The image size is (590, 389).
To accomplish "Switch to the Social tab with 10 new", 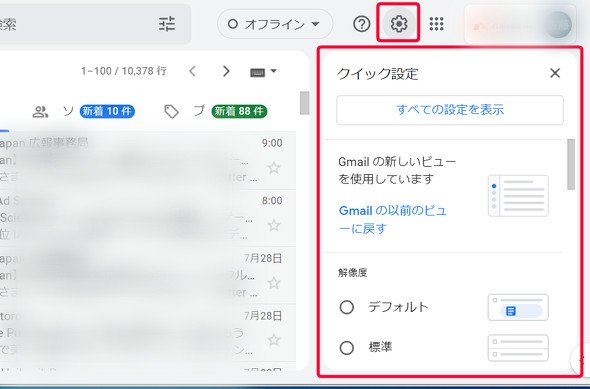I will coord(84,111).
